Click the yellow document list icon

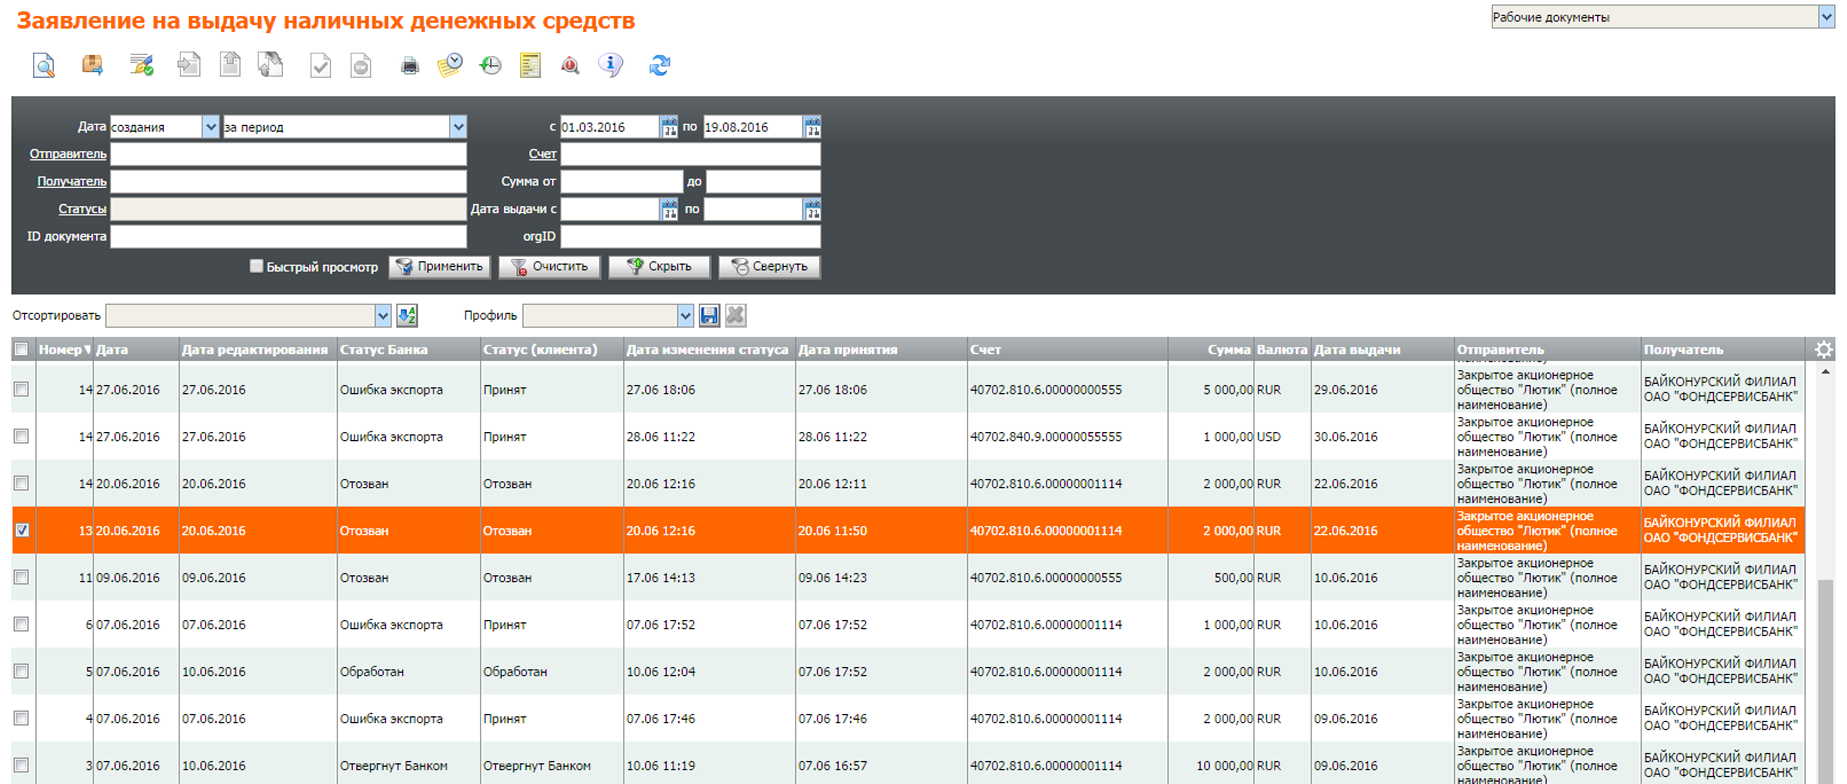530,66
